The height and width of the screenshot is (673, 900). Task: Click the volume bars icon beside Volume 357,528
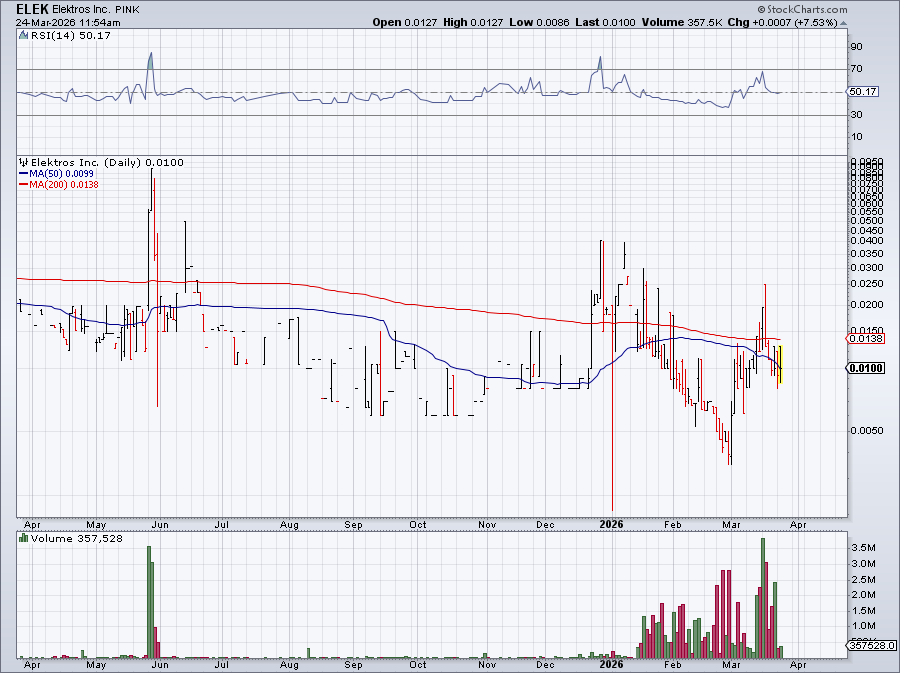tap(24, 538)
